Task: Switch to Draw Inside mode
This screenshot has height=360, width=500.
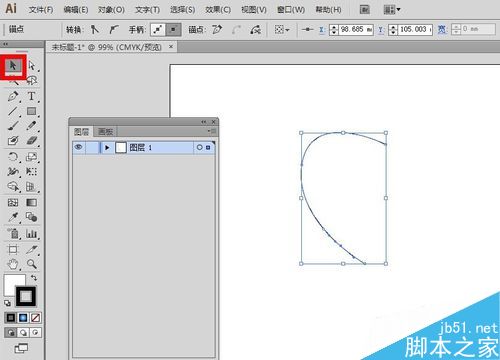Action: [x=35, y=332]
